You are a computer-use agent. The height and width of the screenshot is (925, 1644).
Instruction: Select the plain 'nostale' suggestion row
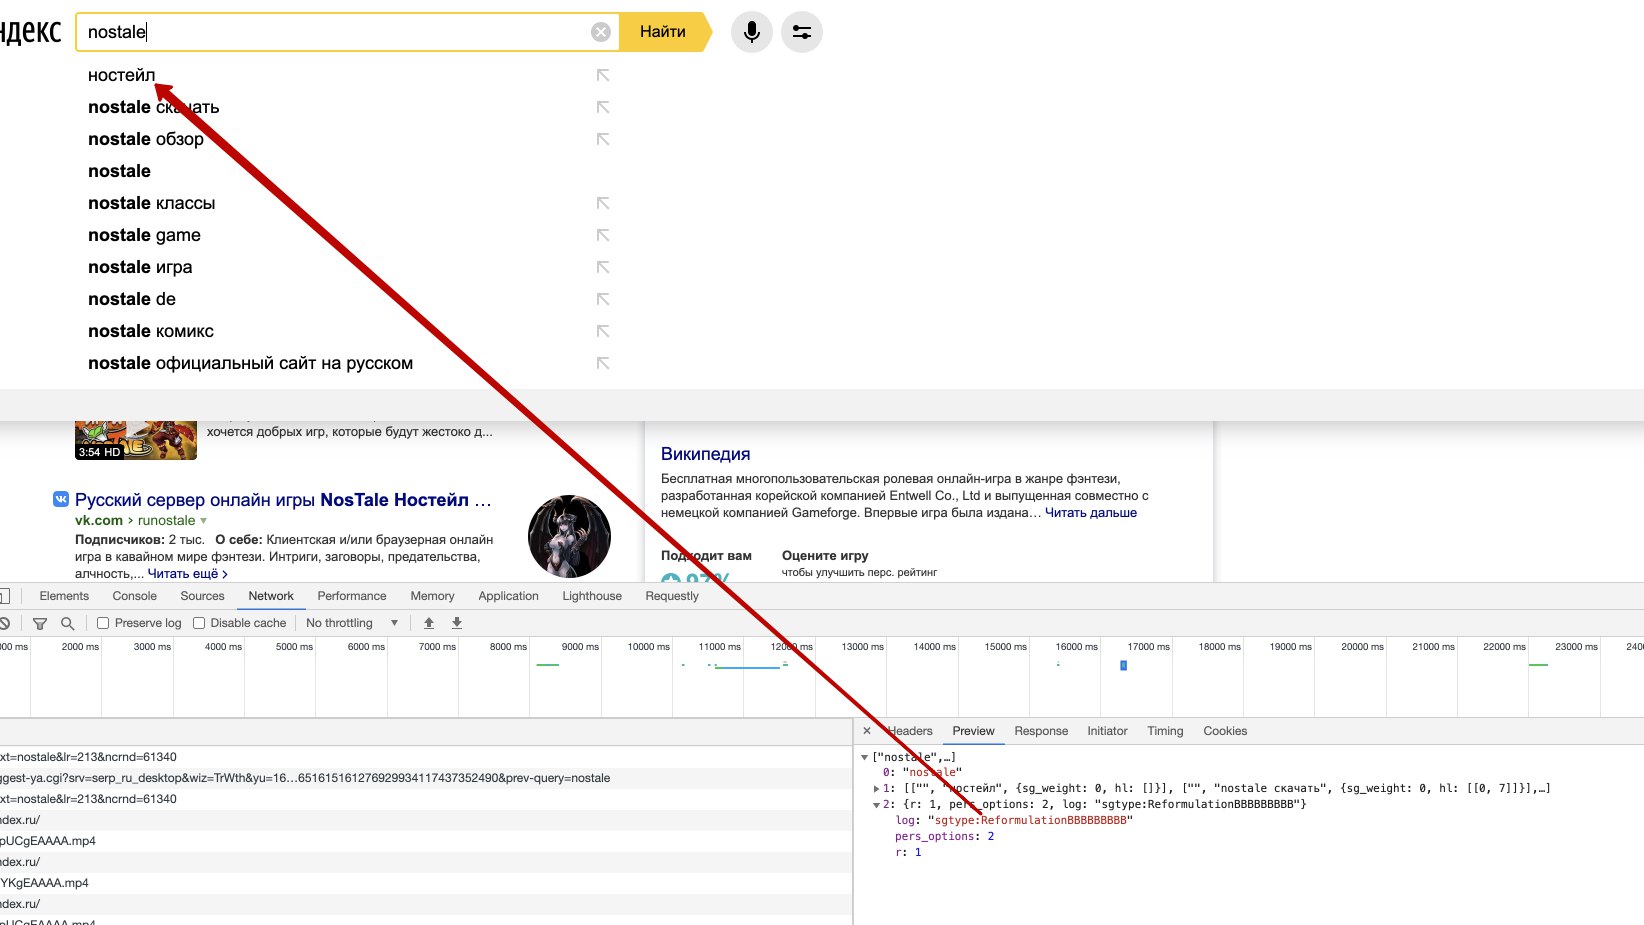pyautogui.click(x=119, y=171)
